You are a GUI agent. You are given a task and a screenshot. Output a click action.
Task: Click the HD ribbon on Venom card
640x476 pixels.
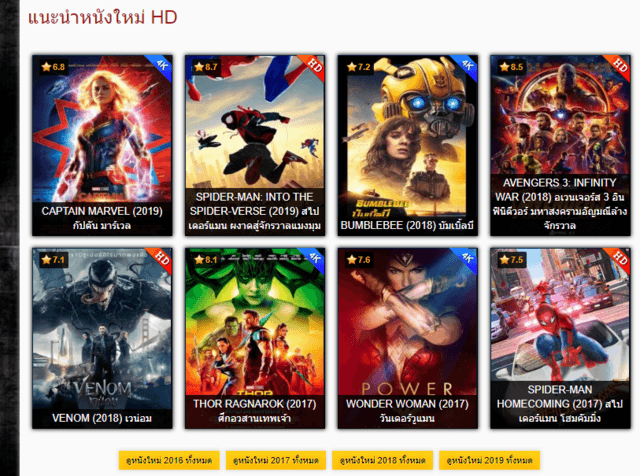point(161,258)
